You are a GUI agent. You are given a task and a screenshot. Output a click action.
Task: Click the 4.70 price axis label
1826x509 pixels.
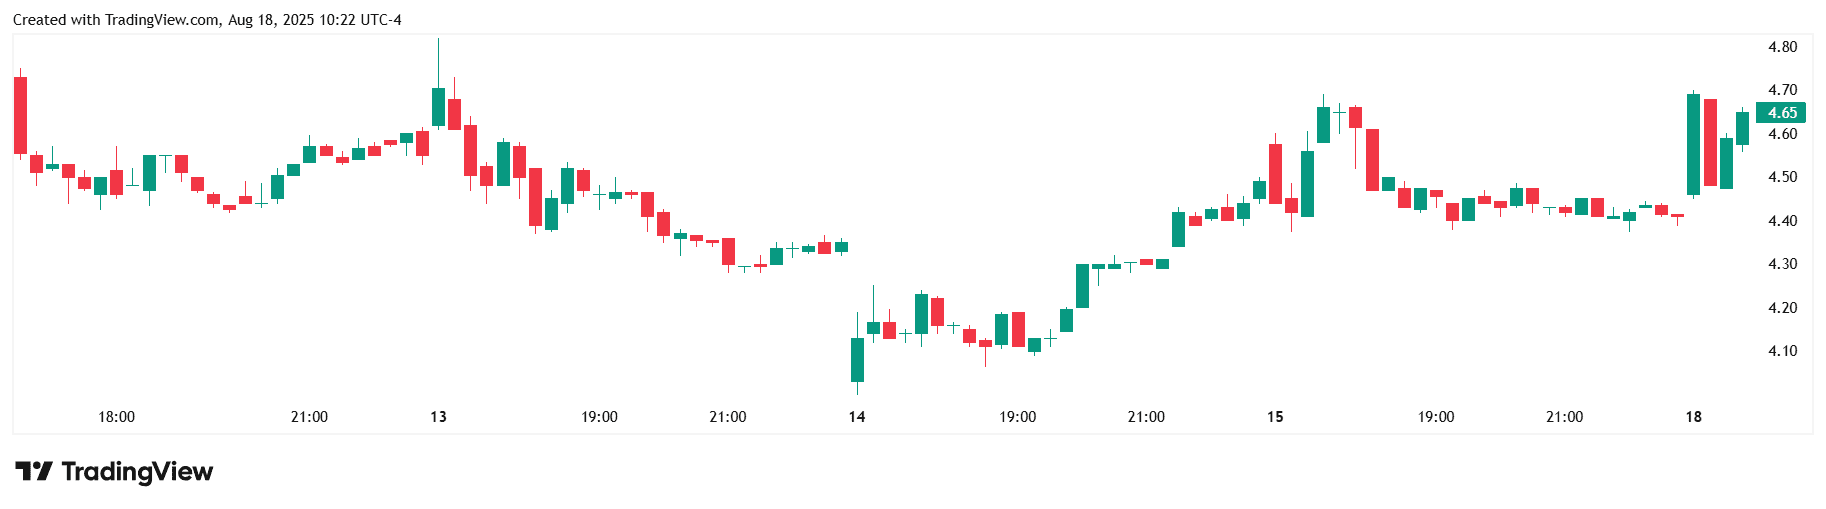[x=1782, y=90]
